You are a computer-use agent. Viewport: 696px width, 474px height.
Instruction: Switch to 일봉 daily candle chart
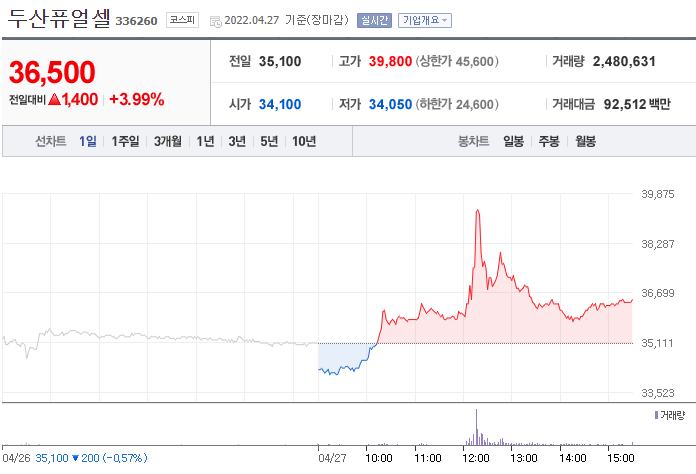513,141
